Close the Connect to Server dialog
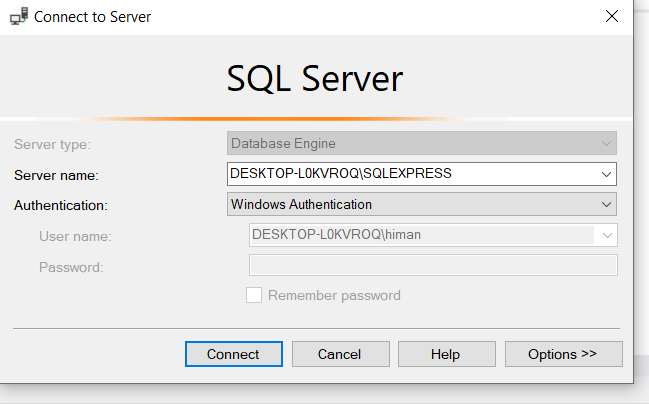Viewport: 649px width, 404px height. click(612, 17)
